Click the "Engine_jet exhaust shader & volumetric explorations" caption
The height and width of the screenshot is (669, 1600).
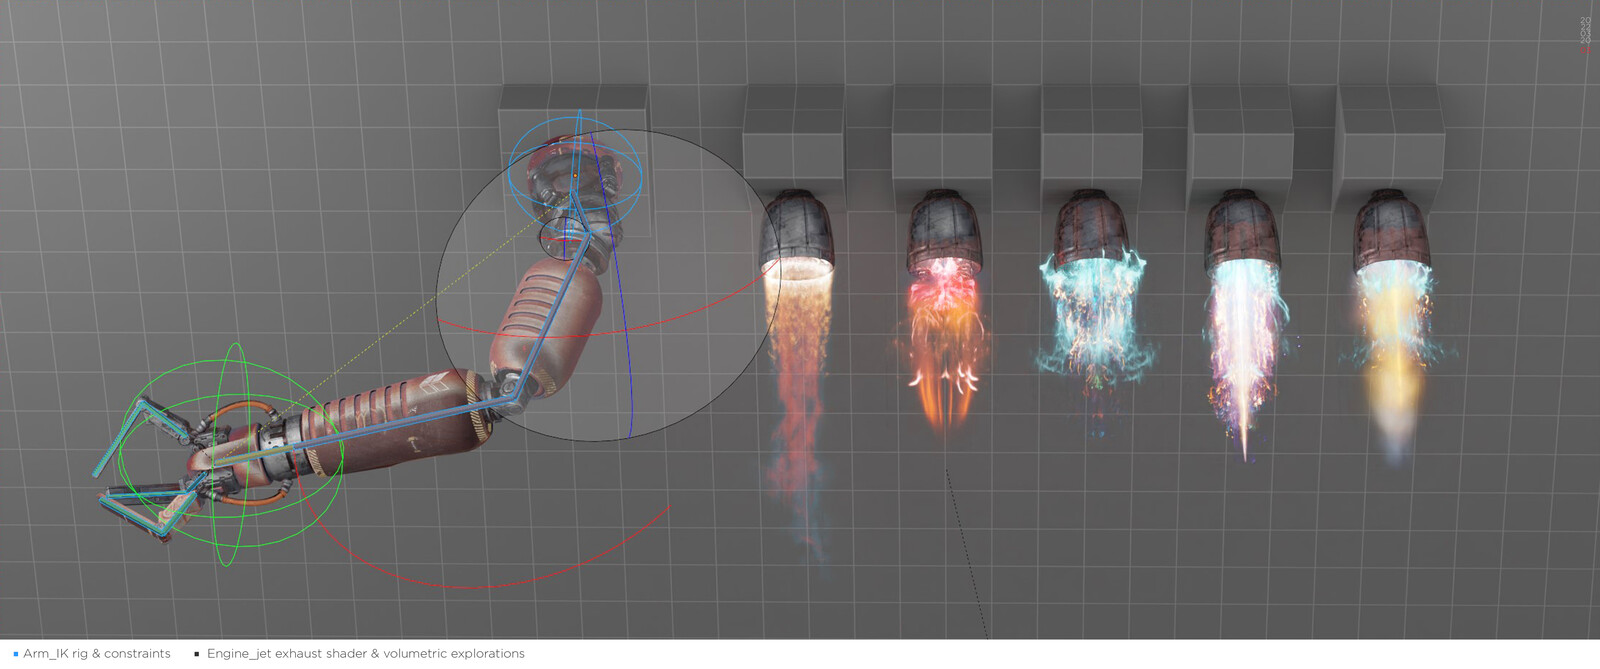pos(365,654)
